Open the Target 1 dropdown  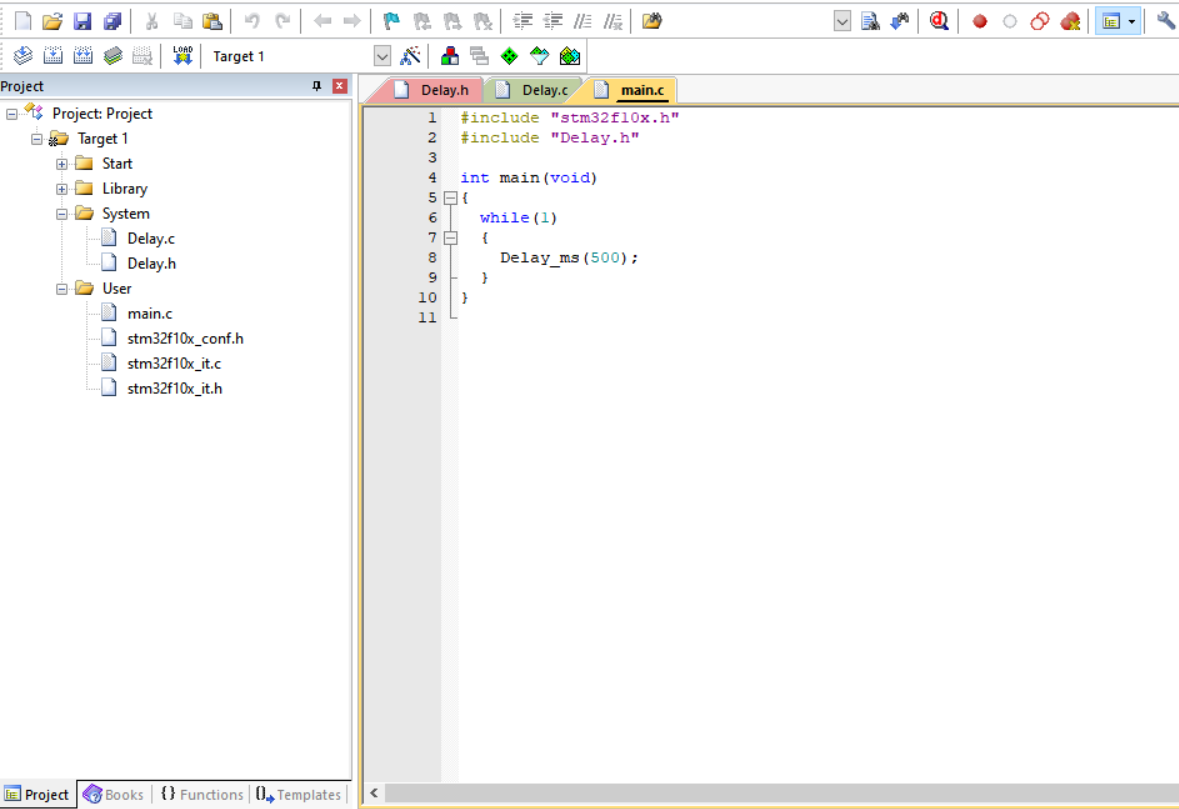pos(382,56)
